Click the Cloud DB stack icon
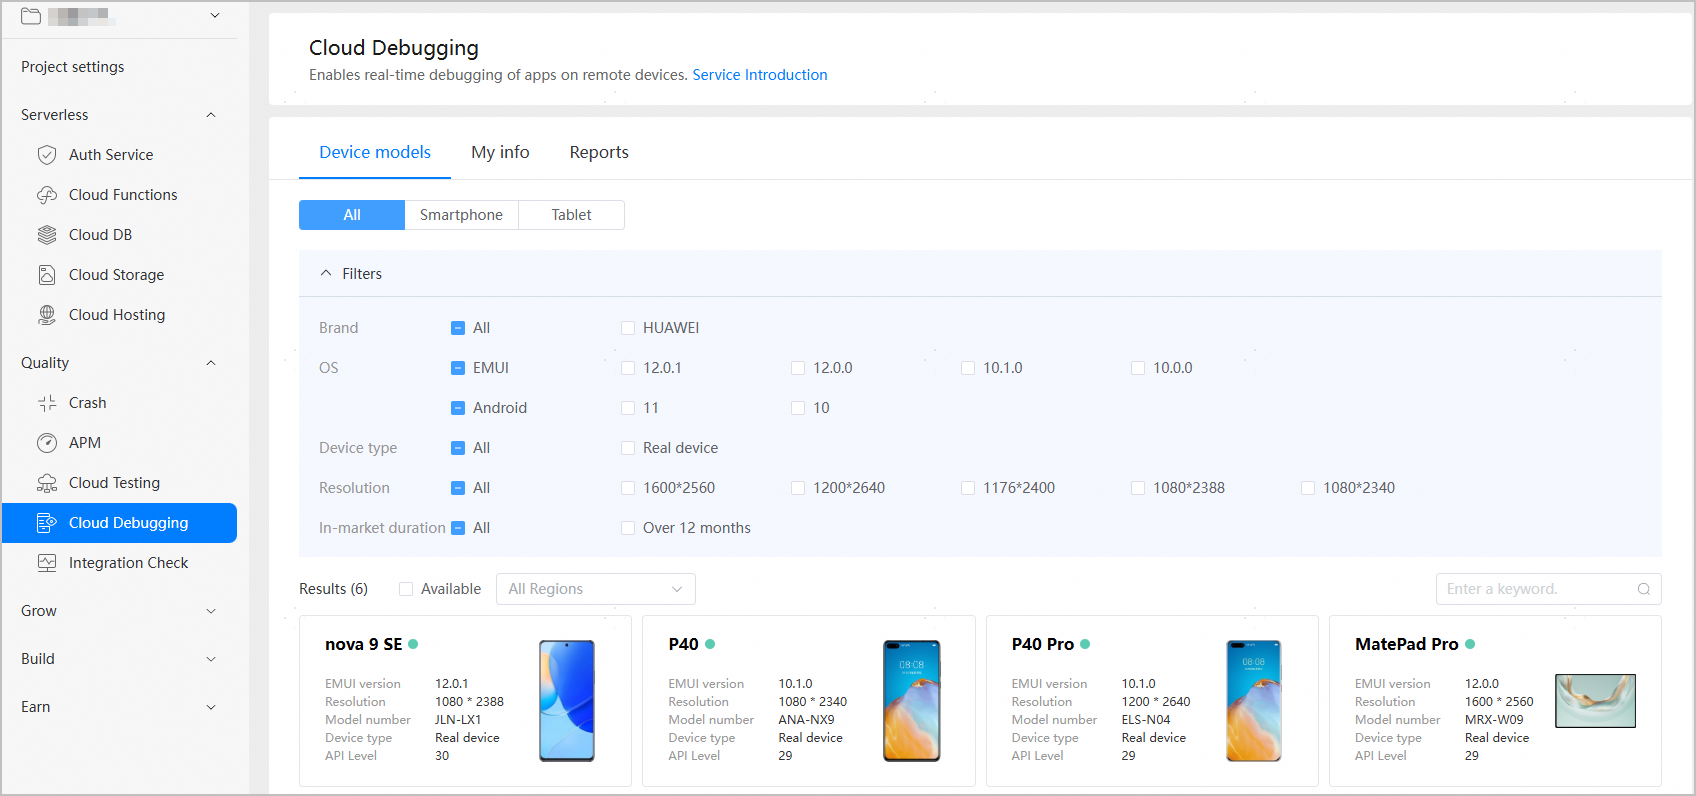The width and height of the screenshot is (1696, 796). click(x=47, y=235)
